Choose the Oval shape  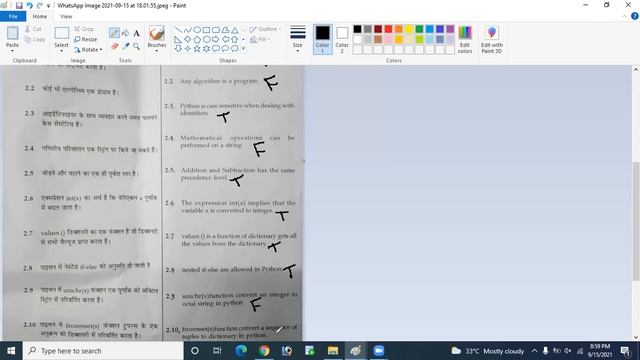[x=197, y=30]
